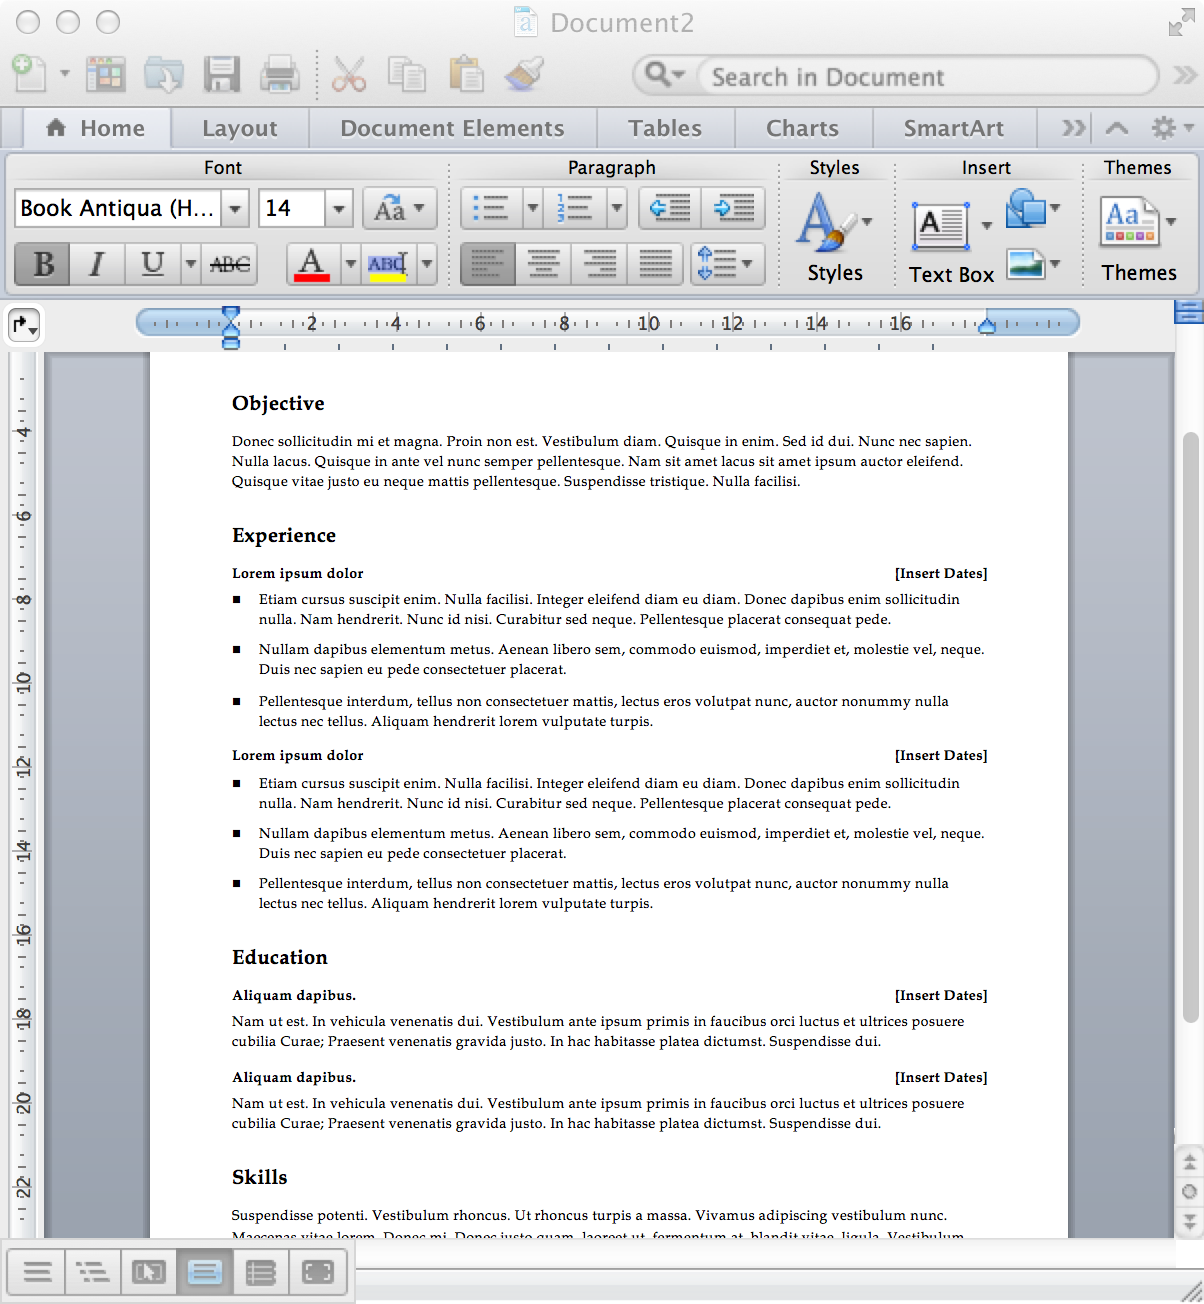Open underline style dropdown arrow
The image size is (1204, 1304).
pos(190,264)
